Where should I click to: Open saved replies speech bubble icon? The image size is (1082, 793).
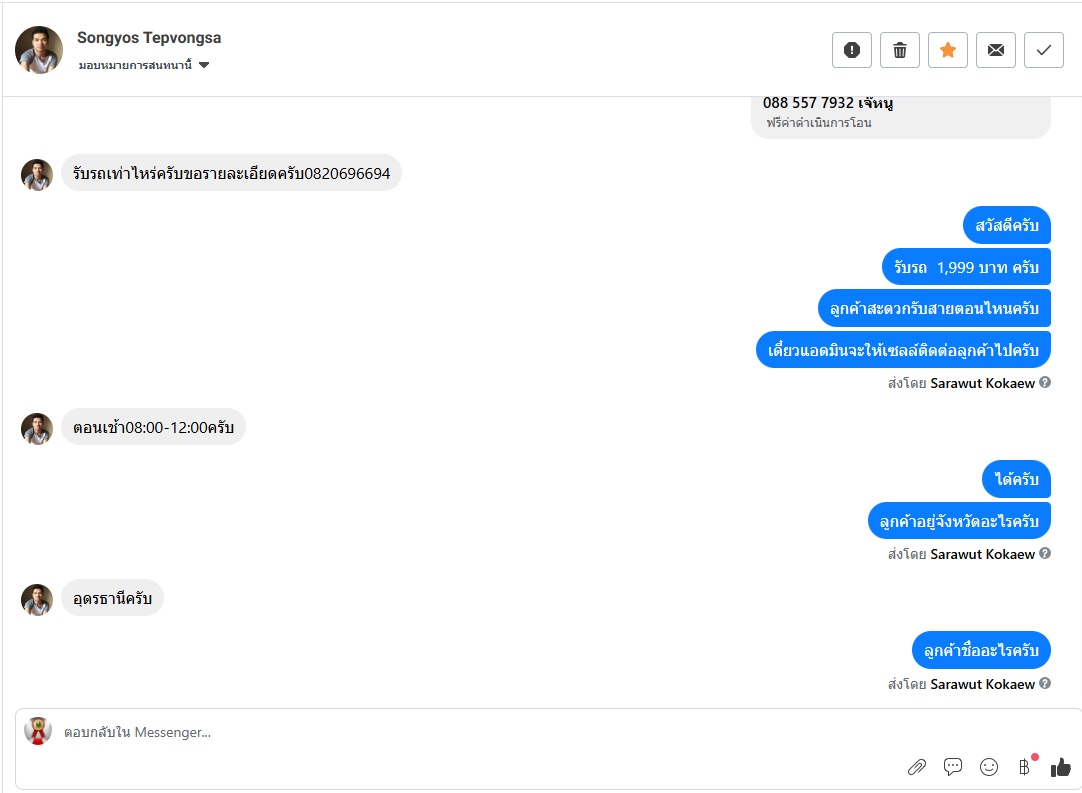tap(953, 767)
